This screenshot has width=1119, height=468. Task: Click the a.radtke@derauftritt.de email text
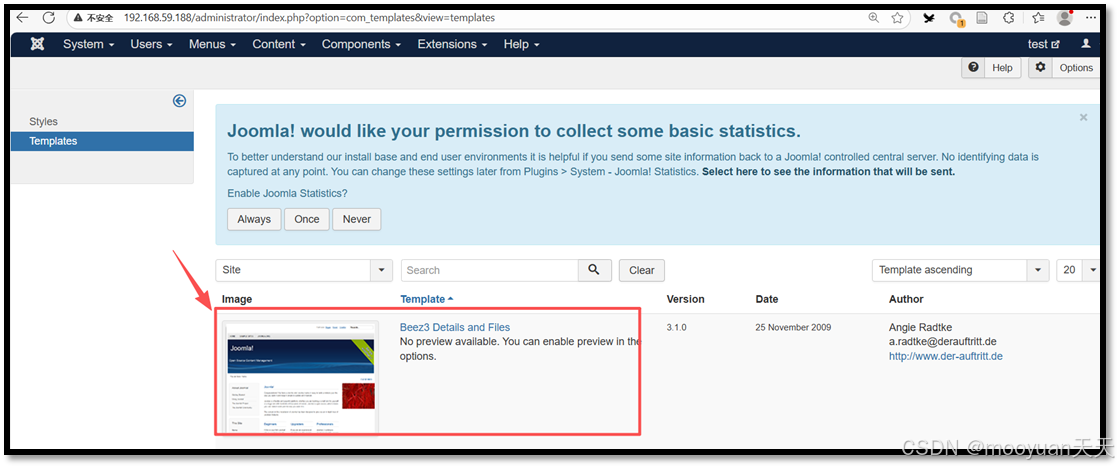click(x=943, y=342)
